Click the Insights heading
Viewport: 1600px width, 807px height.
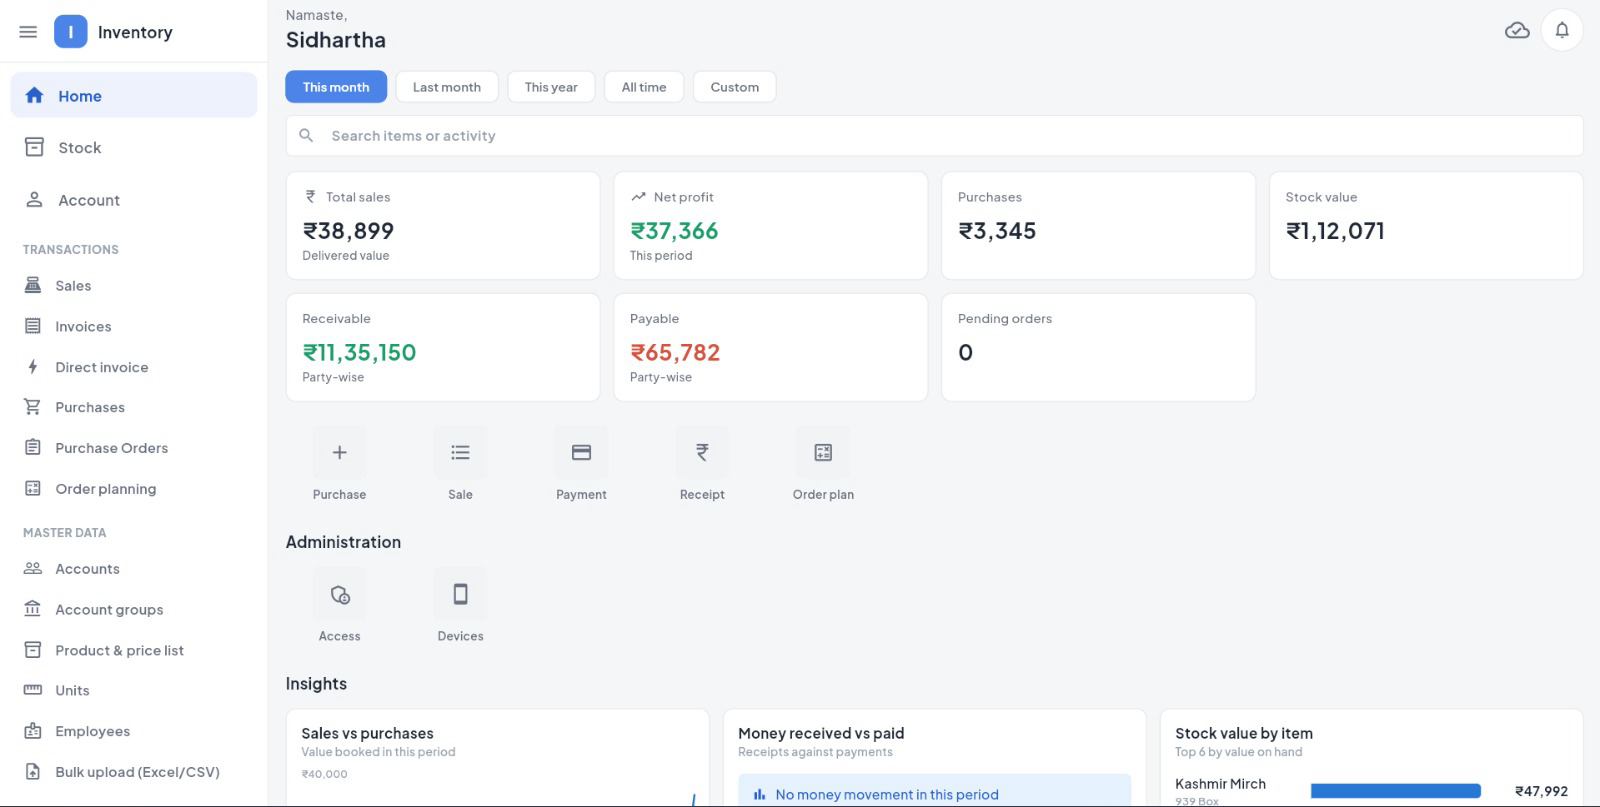tap(316, 684)
